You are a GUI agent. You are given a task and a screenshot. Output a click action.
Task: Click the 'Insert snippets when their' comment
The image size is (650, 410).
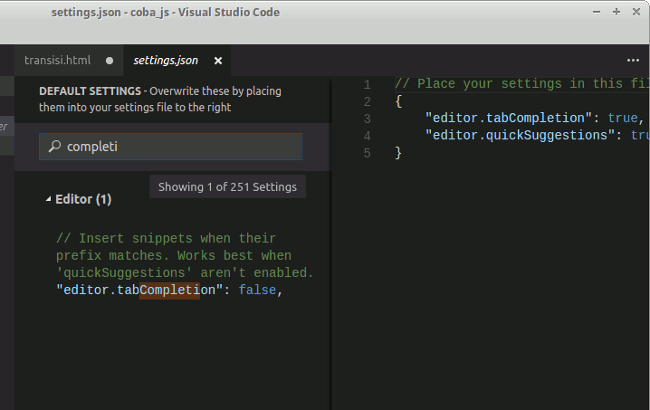coord(166,238)
